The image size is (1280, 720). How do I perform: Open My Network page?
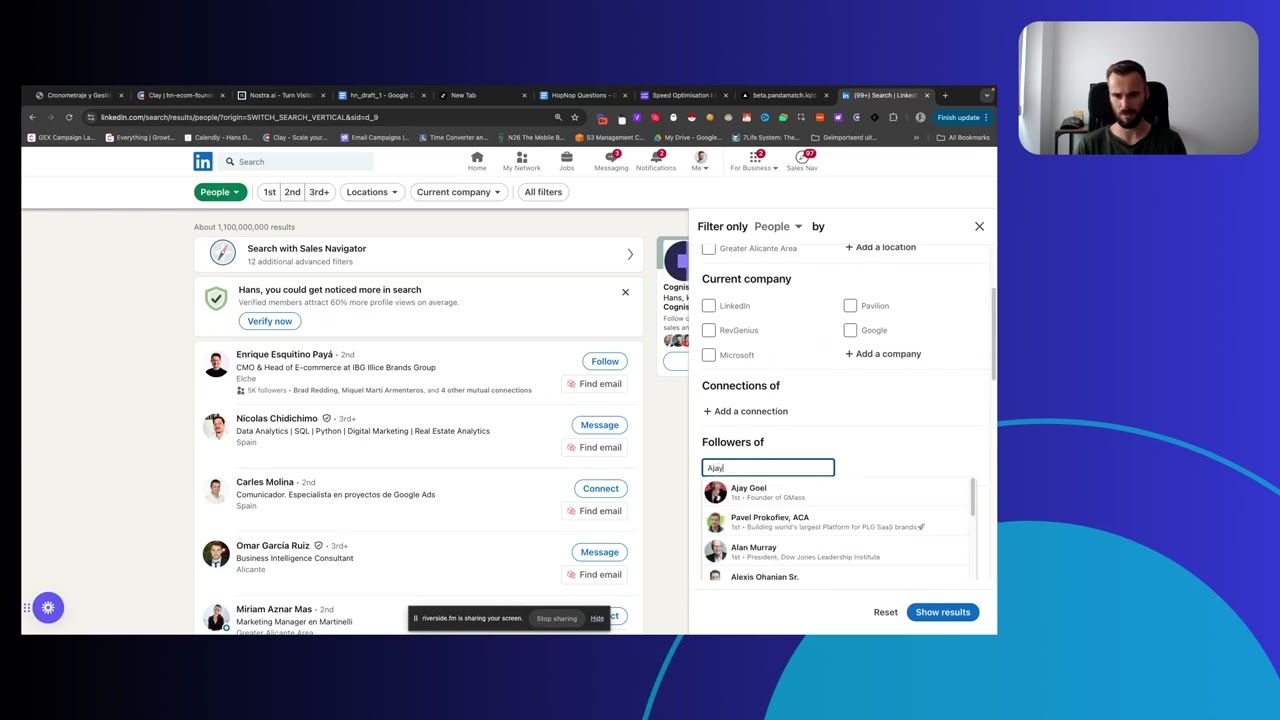click(521, 161)
